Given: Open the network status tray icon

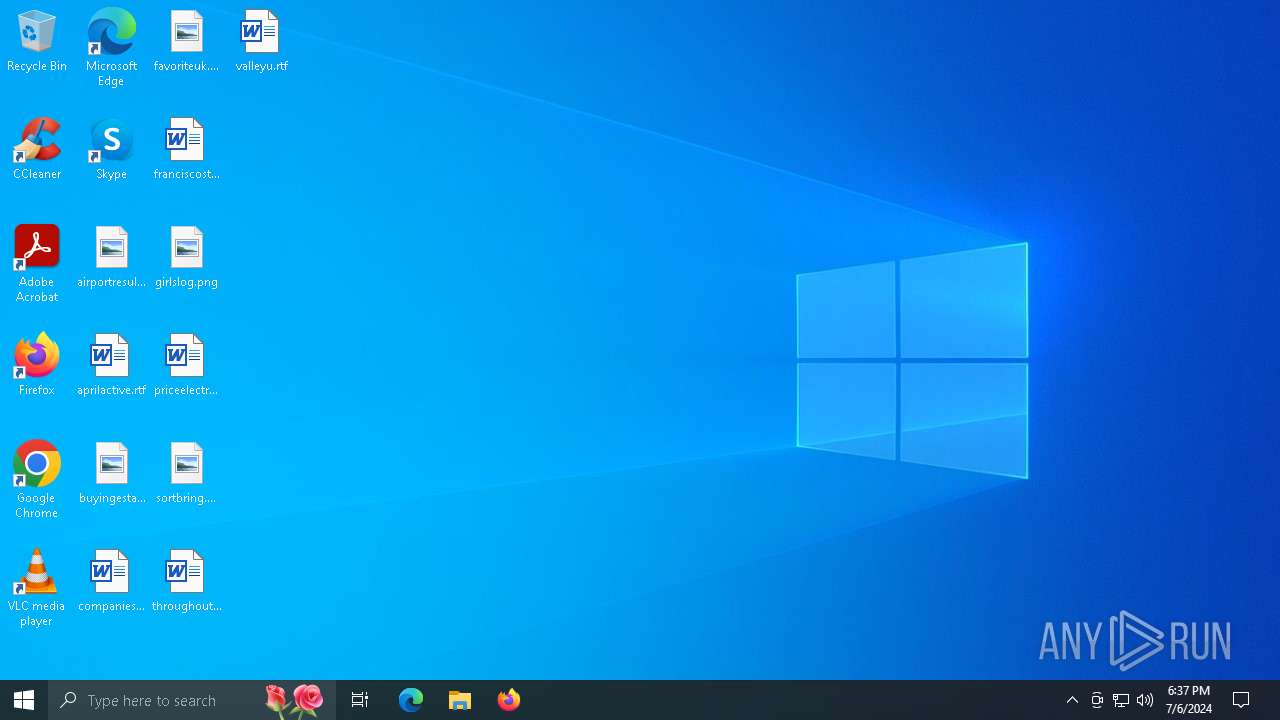Looking at the screenshot, I should click(1121, 700).
